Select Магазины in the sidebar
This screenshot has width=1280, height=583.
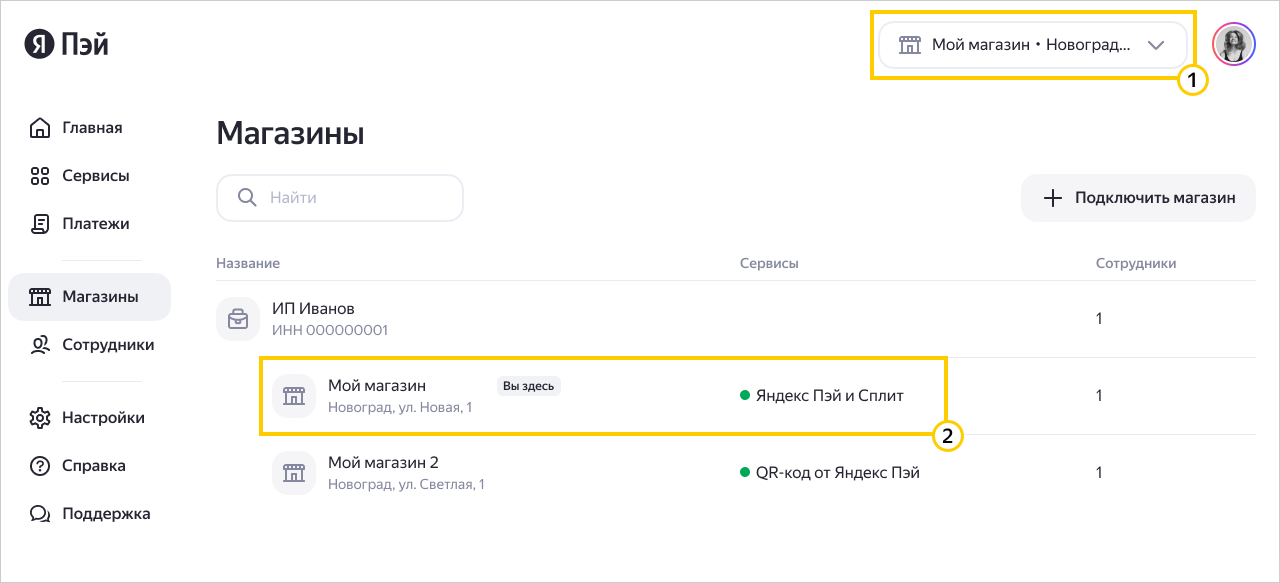[99, 297]
